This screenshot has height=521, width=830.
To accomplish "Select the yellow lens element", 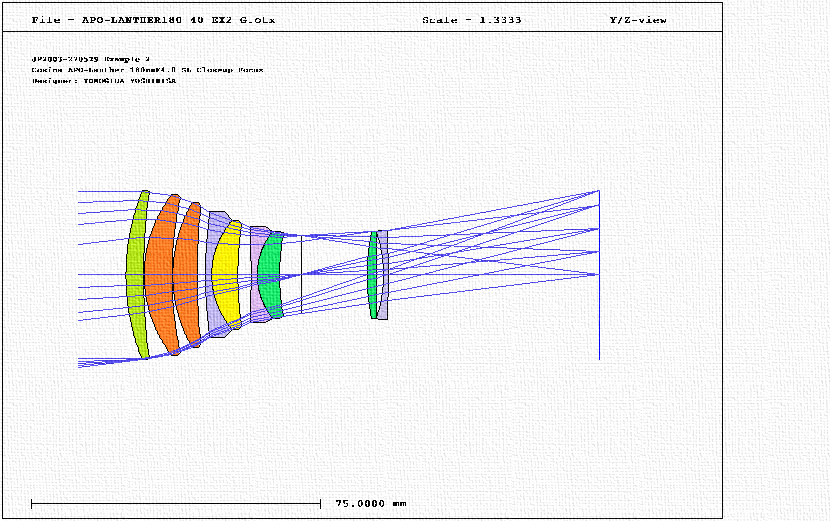I will (x=225, y=274).
